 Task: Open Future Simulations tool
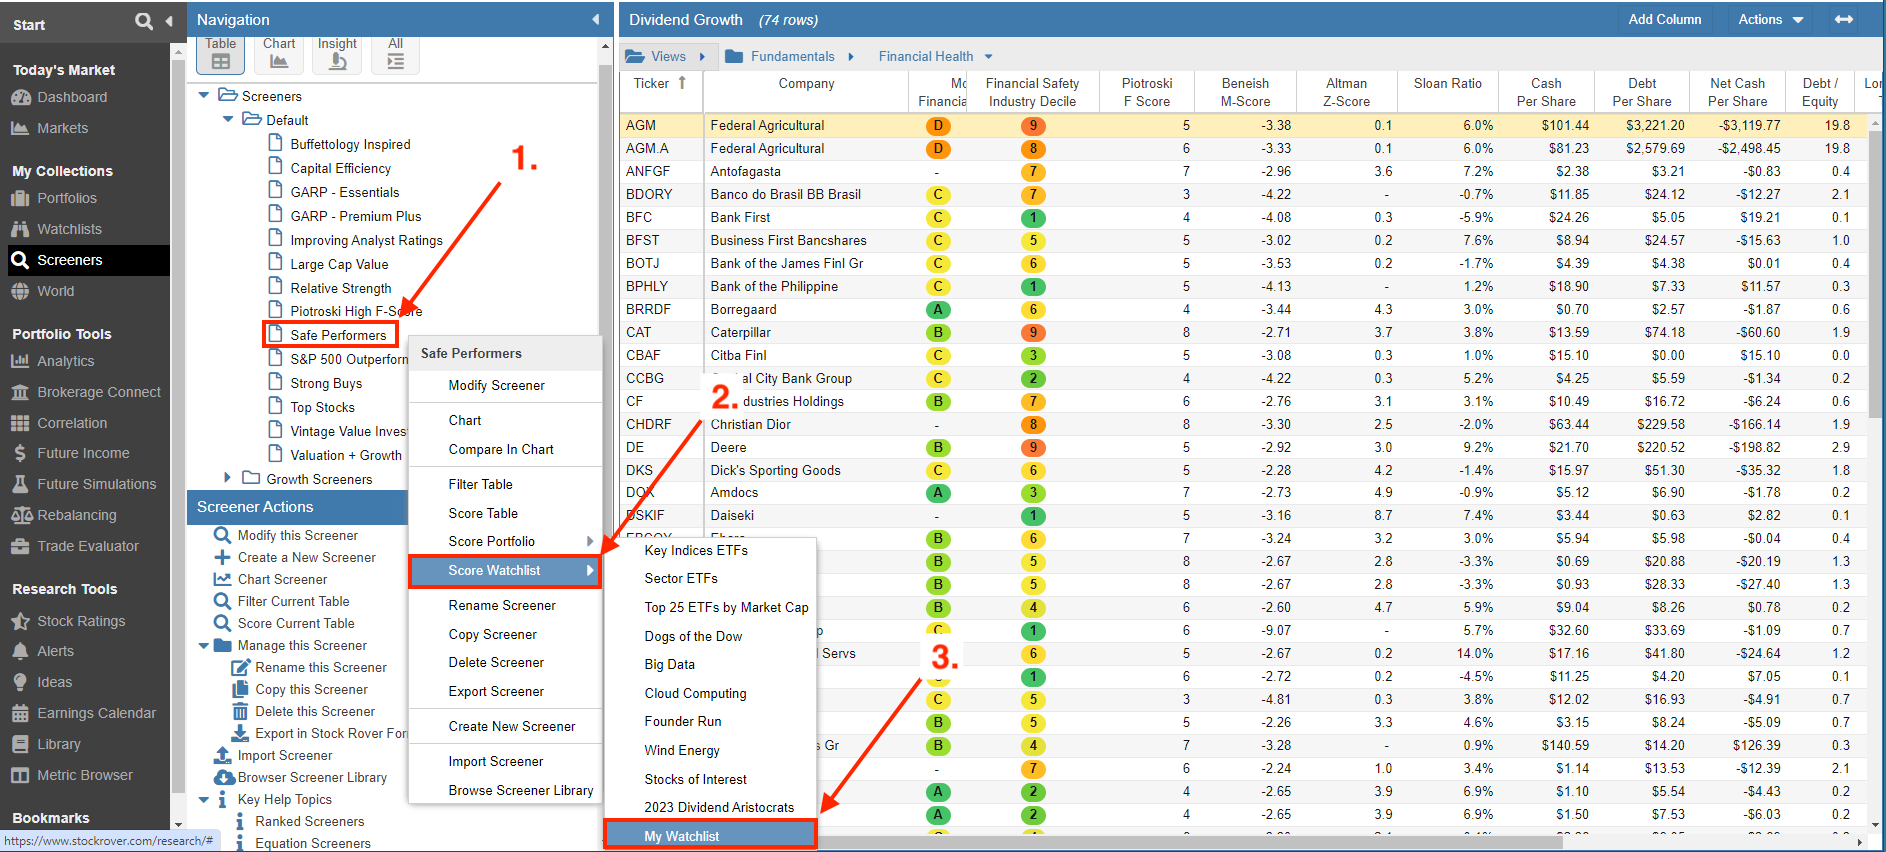pyautogui.click(x=96, y=484)
